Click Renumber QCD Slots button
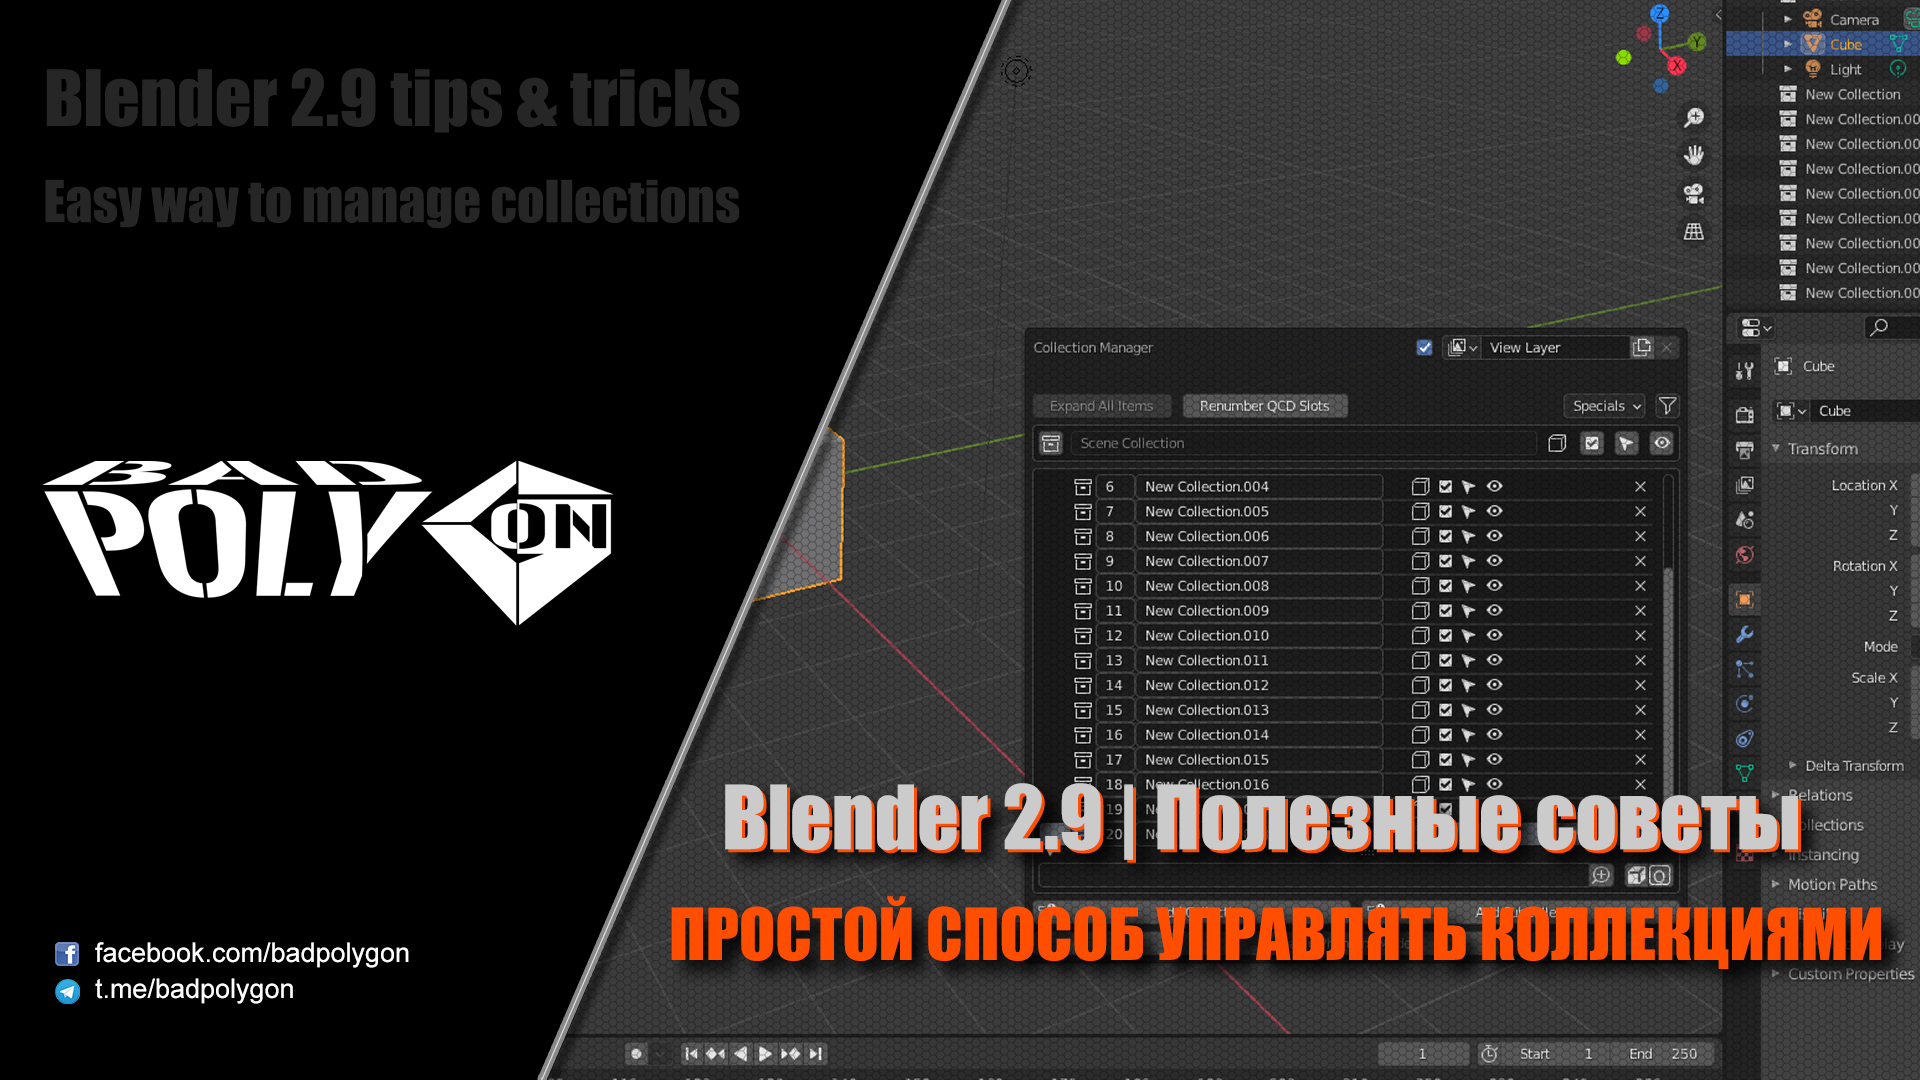The width and height of the screenshot is (1920, 1080). [x=1263, y=405]
